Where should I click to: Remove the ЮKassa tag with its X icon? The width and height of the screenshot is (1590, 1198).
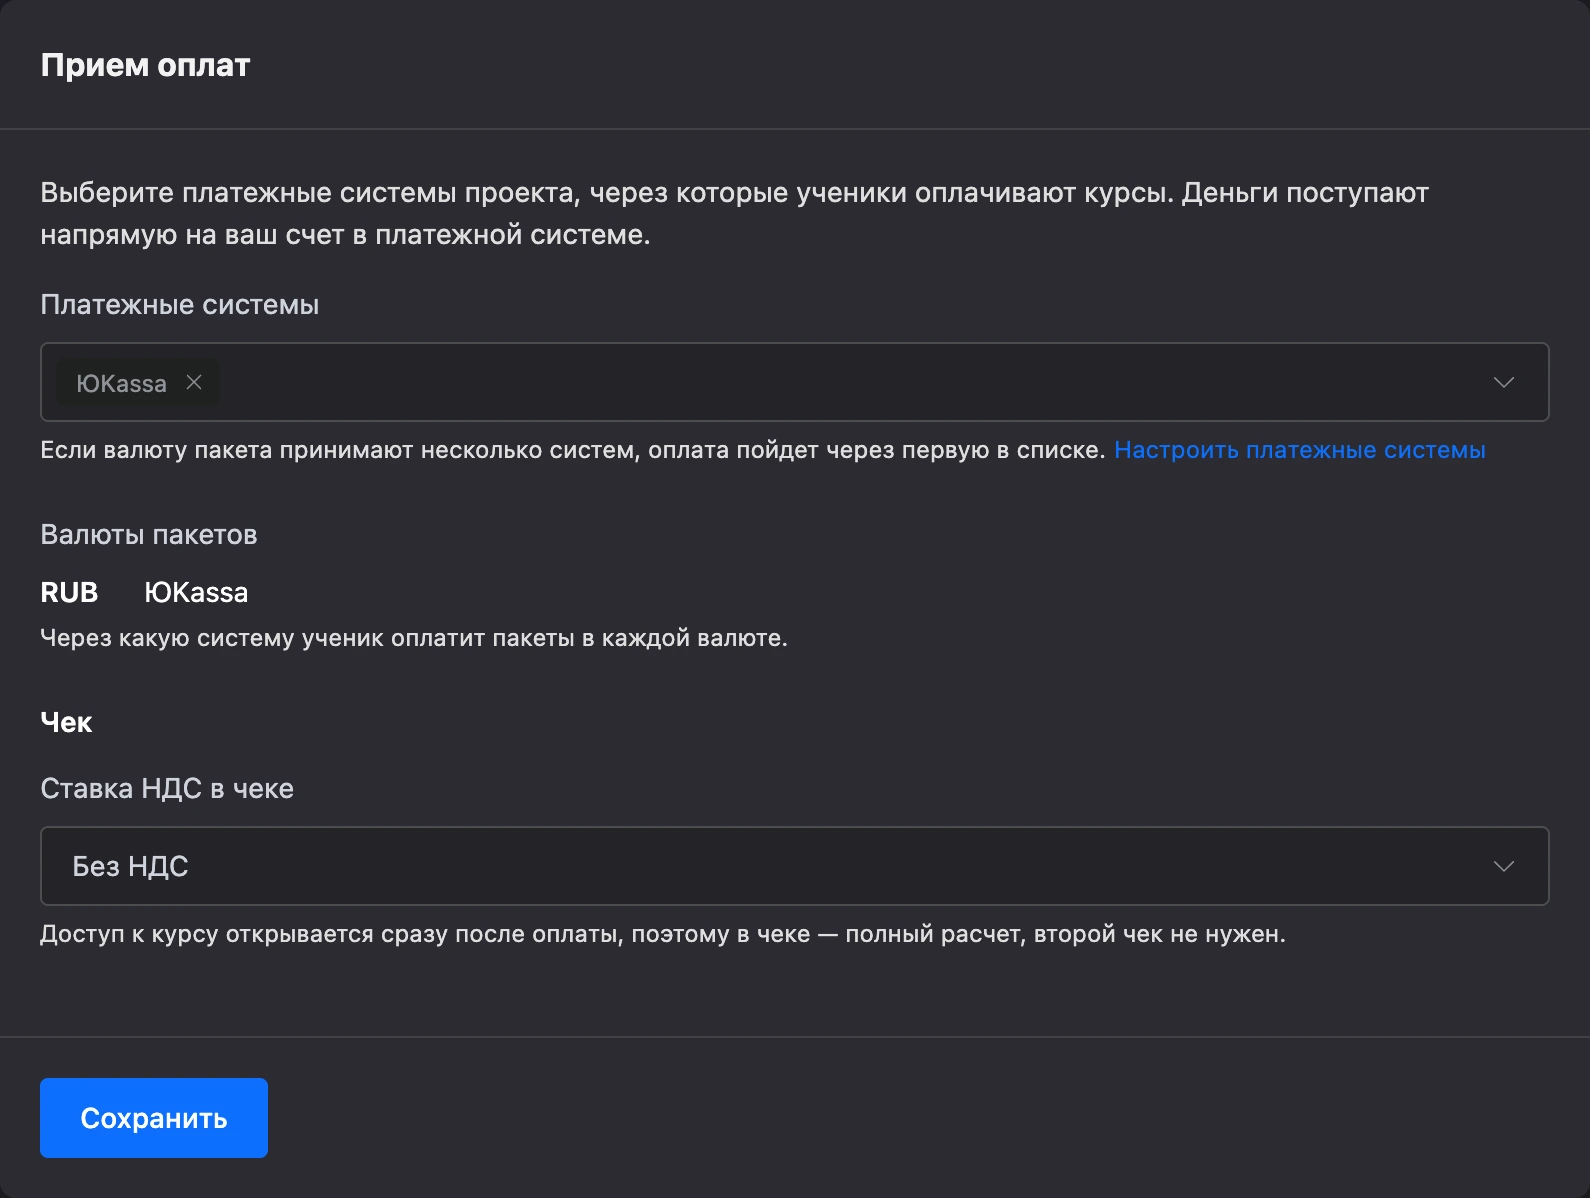tap(194, 383)
